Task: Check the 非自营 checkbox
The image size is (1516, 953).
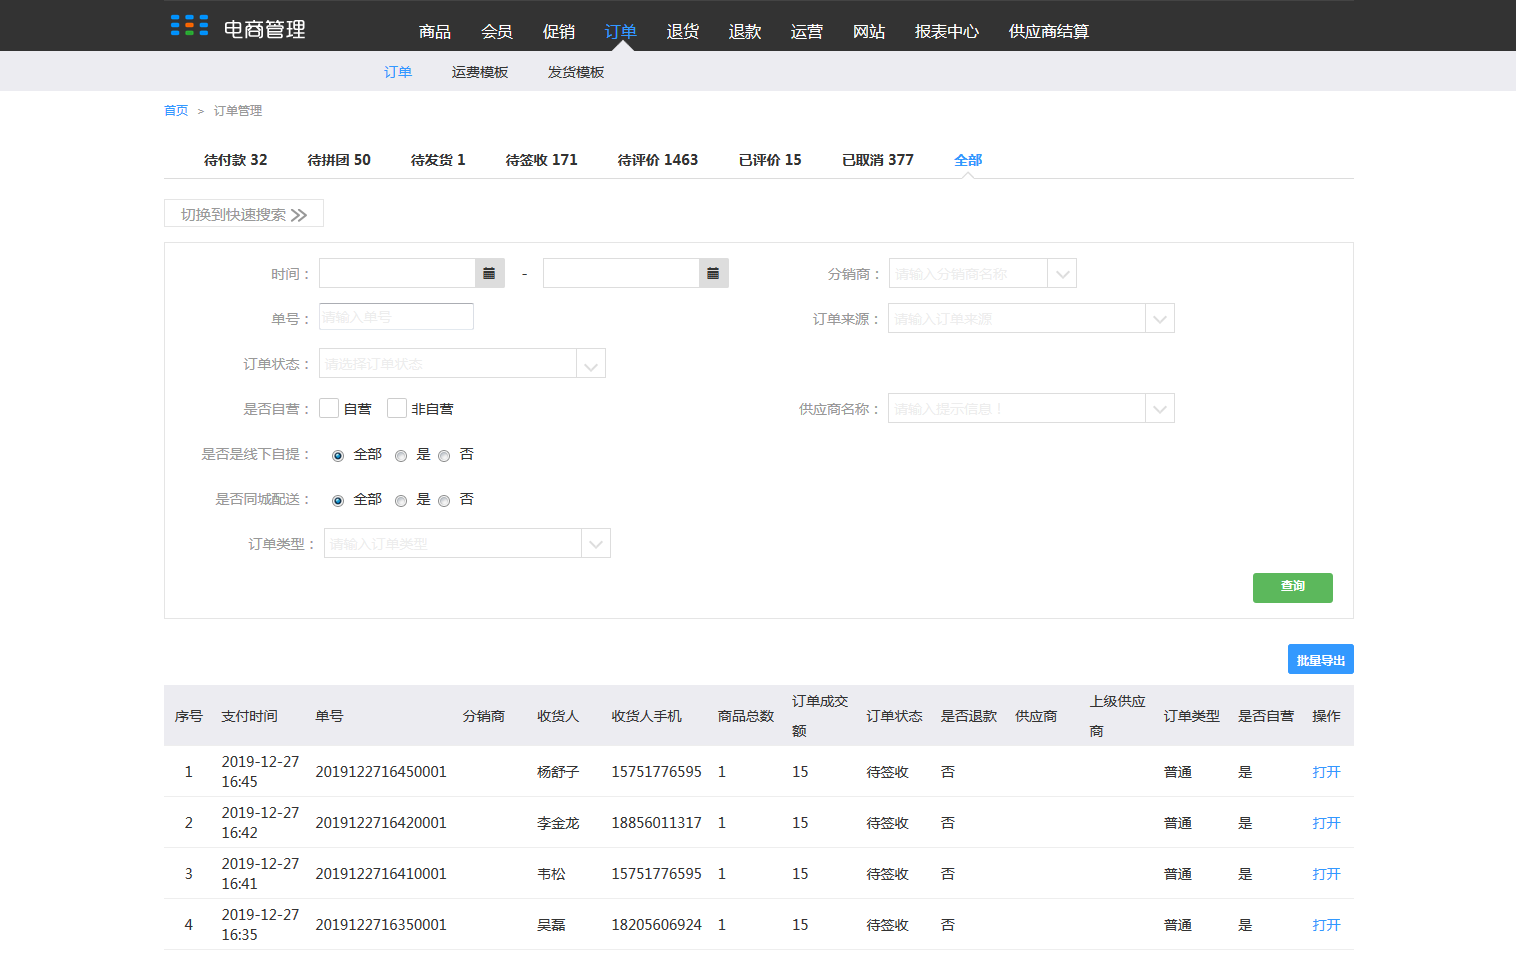Action: click(397, 408)
